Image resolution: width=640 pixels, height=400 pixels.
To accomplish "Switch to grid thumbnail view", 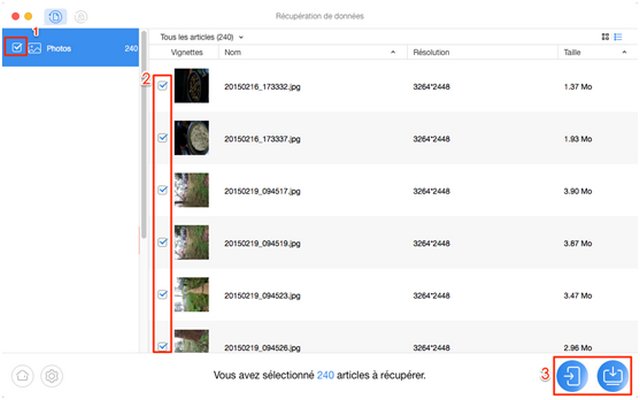I will [x=605, y=37].
